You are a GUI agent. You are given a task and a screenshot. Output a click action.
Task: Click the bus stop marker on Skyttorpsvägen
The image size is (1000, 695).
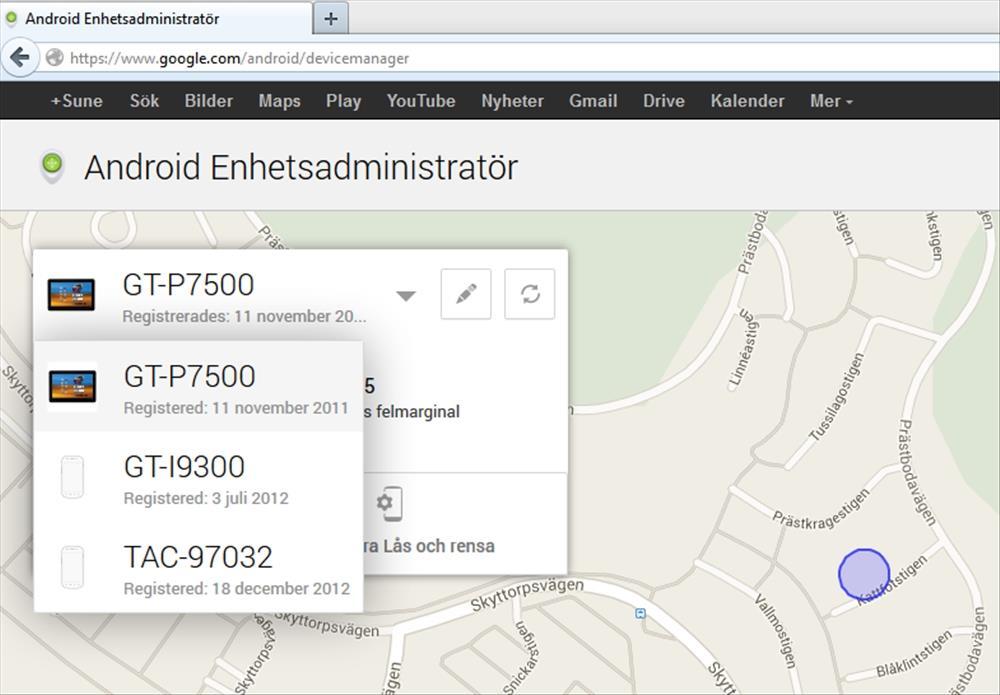[x=640, y=613]
